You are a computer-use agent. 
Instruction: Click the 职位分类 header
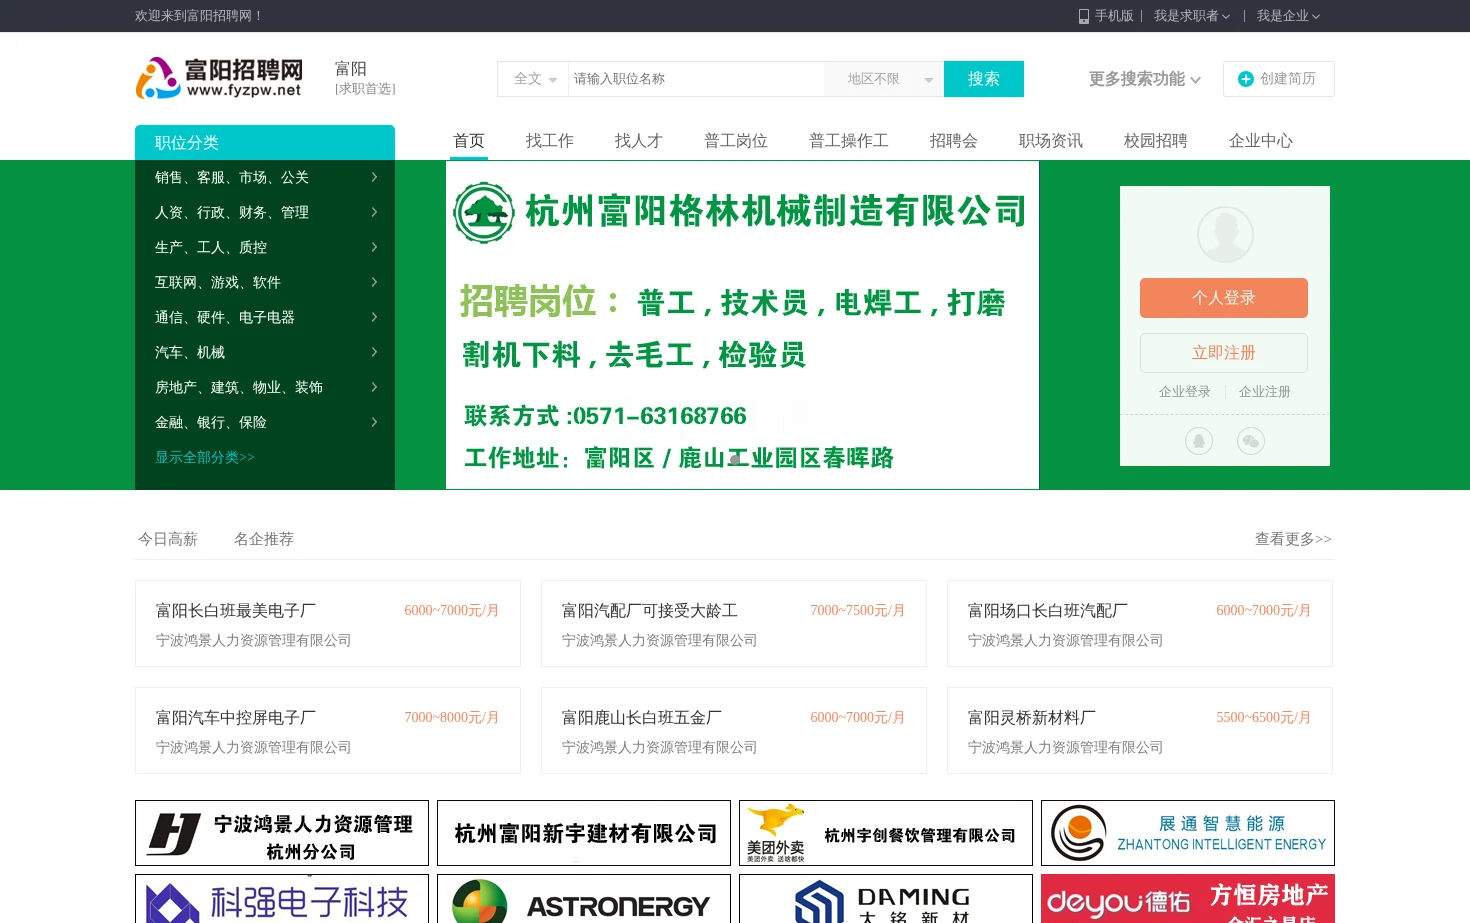pos(265,143)
